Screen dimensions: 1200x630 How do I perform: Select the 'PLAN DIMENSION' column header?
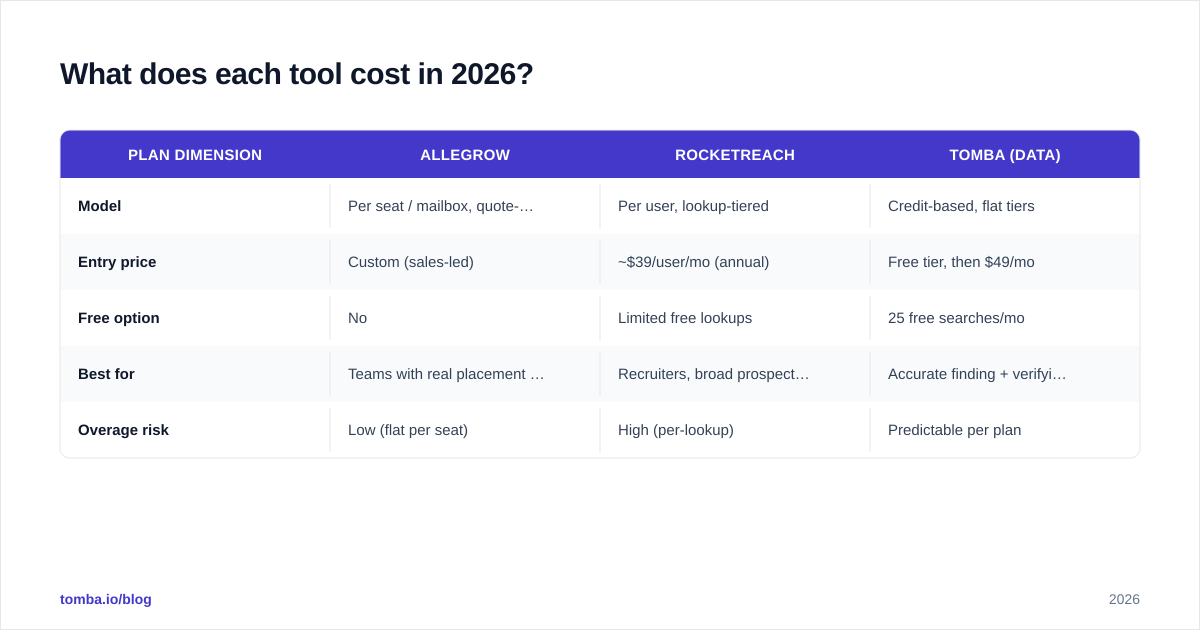tap(195, 155)
